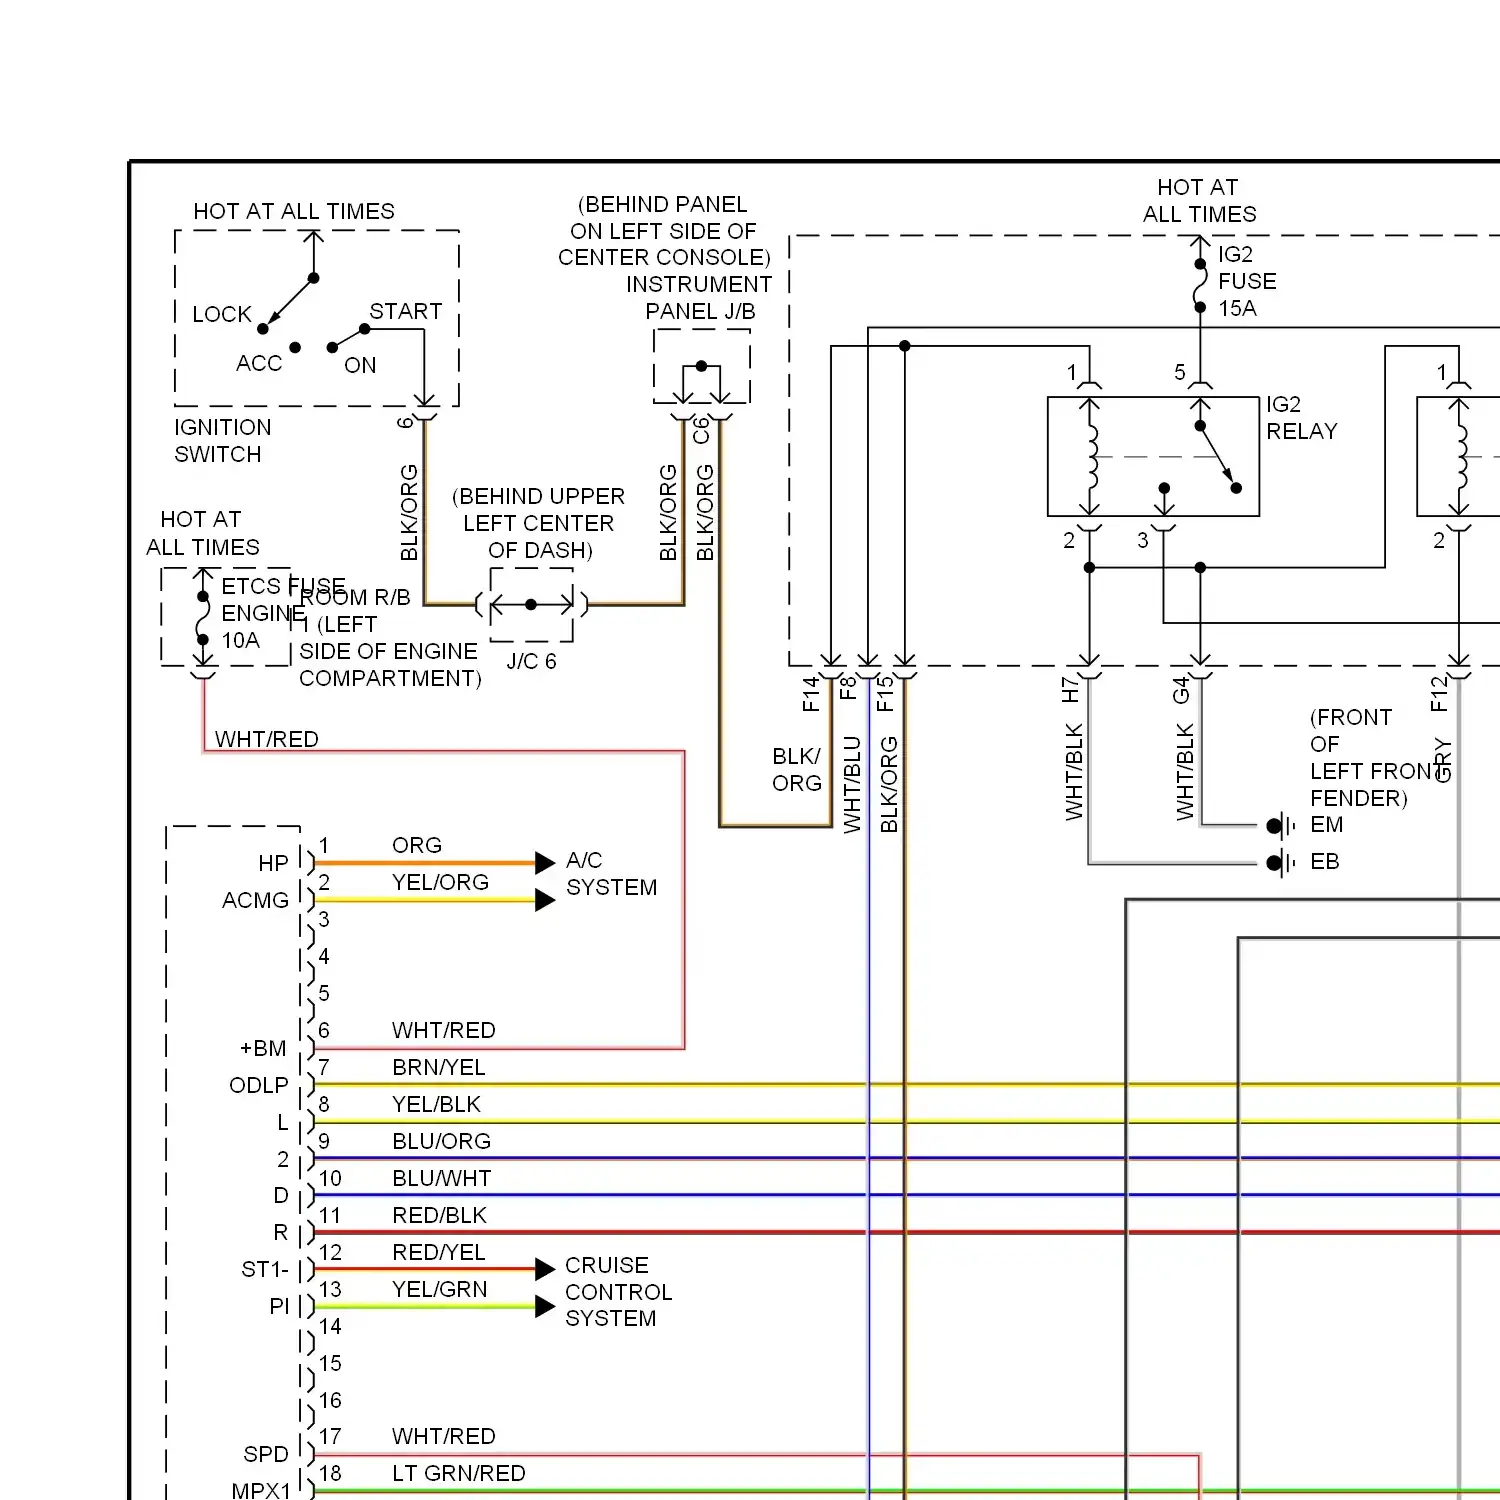Click the YEL/ORG wire label
Viewport: 1500px width, 1500px height.
440,882
